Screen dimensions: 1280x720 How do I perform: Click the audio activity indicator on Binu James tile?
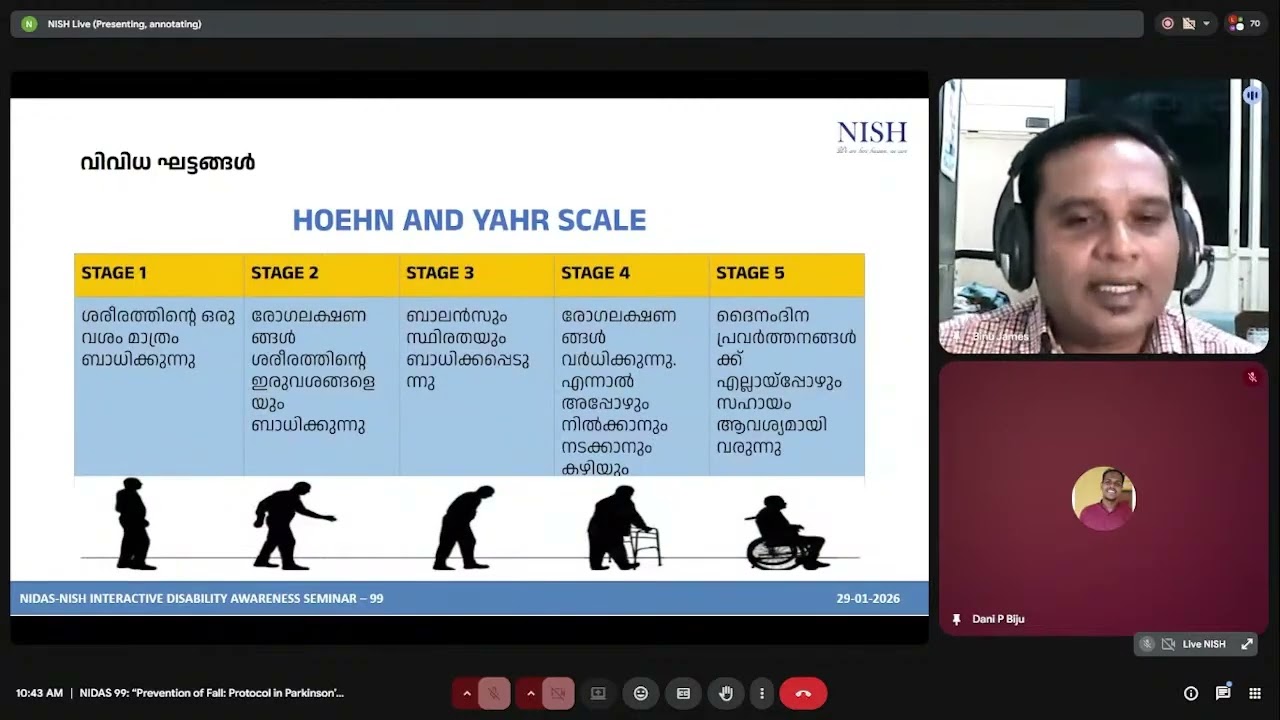[x=1252, y=95]
